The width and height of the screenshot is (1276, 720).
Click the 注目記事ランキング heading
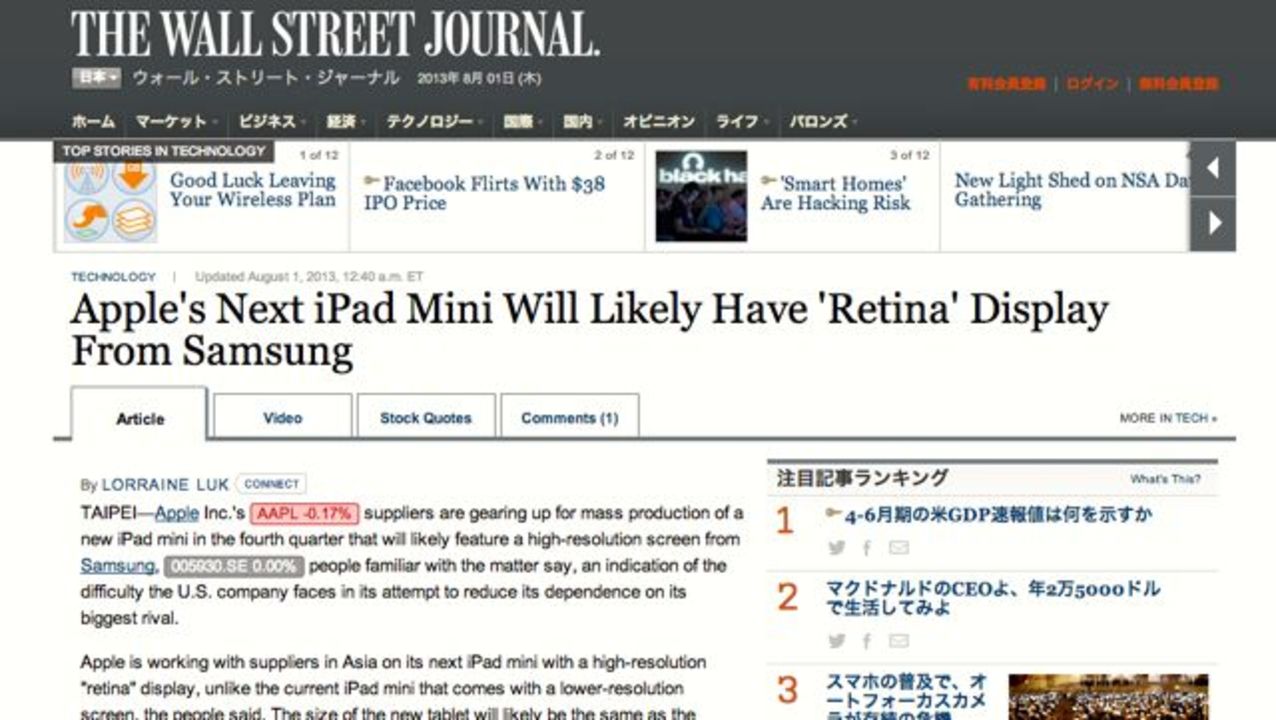coord(862,478)
